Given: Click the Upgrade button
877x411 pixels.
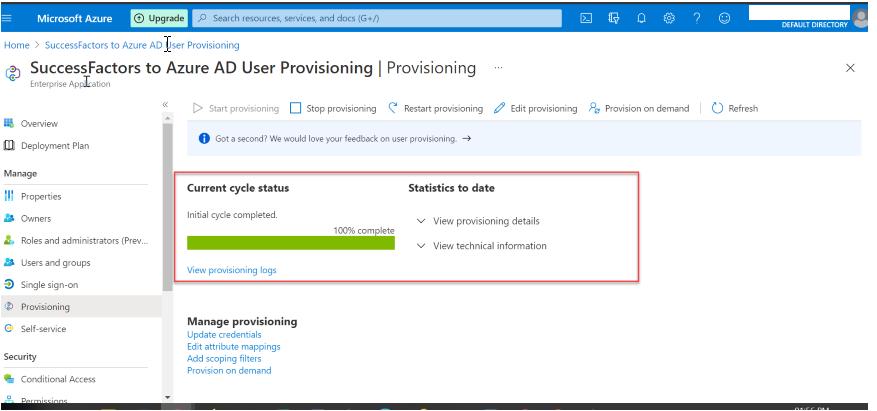Looking at the screenshot, I should click(159, 18).
